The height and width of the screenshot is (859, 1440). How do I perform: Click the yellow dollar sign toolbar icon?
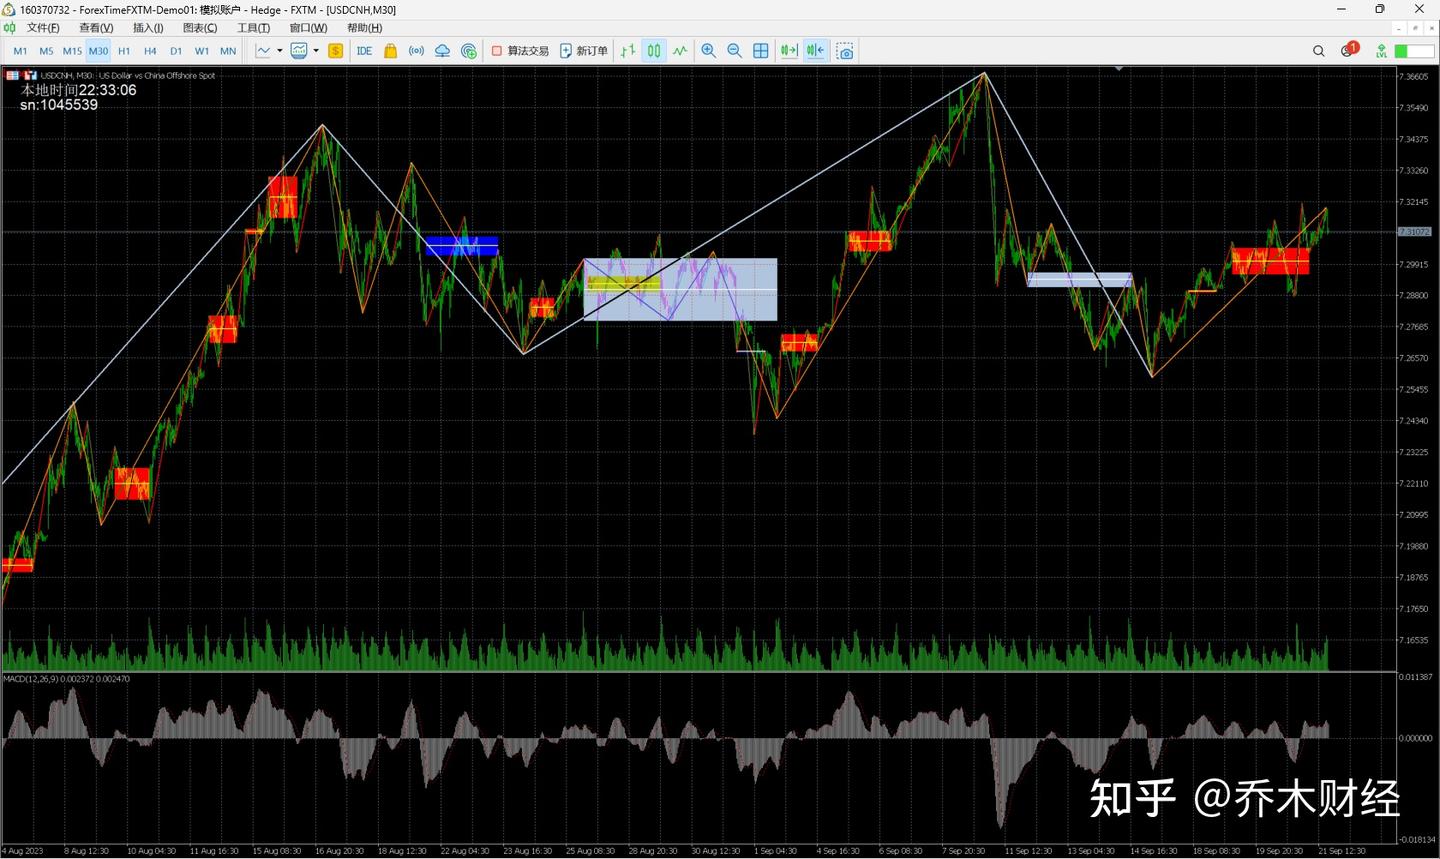[336, 51]
